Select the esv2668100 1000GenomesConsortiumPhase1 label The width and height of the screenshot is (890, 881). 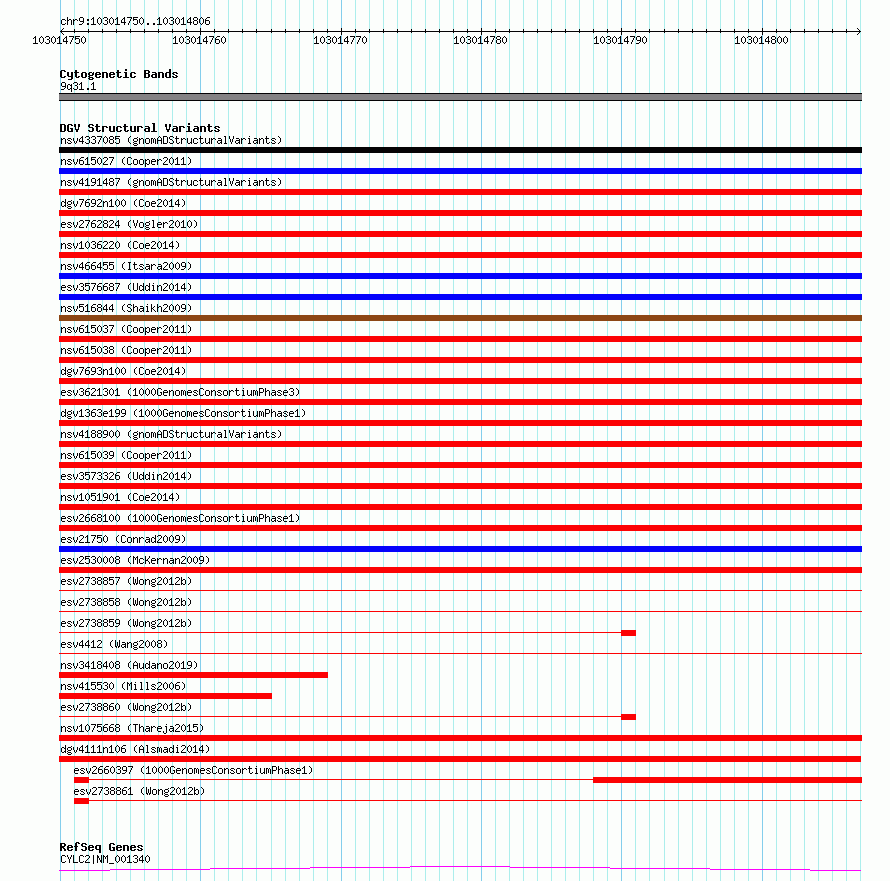coord(180,518)
